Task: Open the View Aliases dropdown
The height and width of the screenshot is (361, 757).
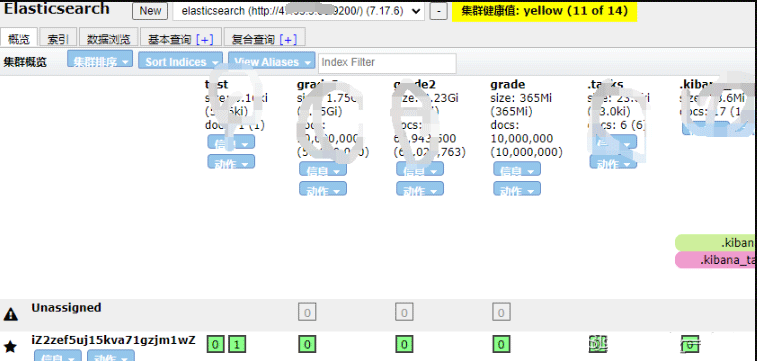Action: click(272, 62)
